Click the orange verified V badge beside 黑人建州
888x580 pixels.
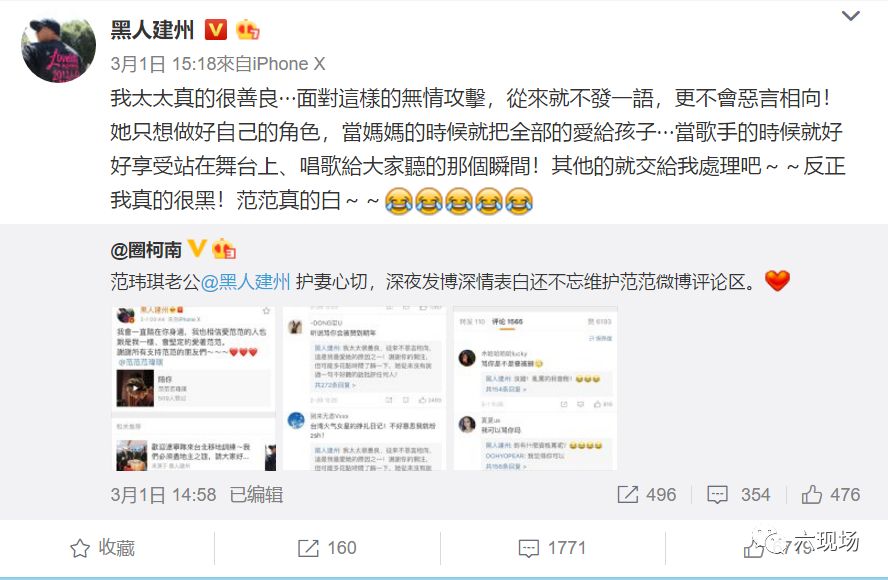coord(215,29)
